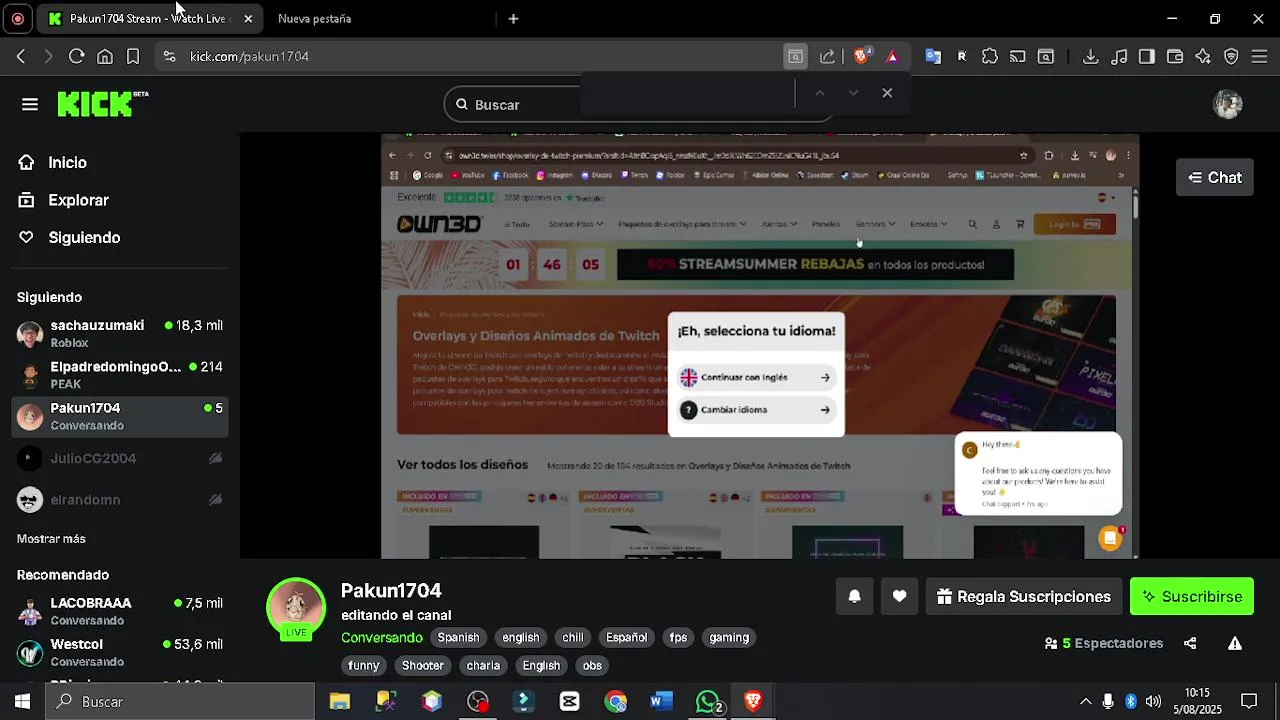Viewport: 1280px width, 720px height.
Task: Click Mostrar más under Siguiendo
Action: (x=51, y=538)
